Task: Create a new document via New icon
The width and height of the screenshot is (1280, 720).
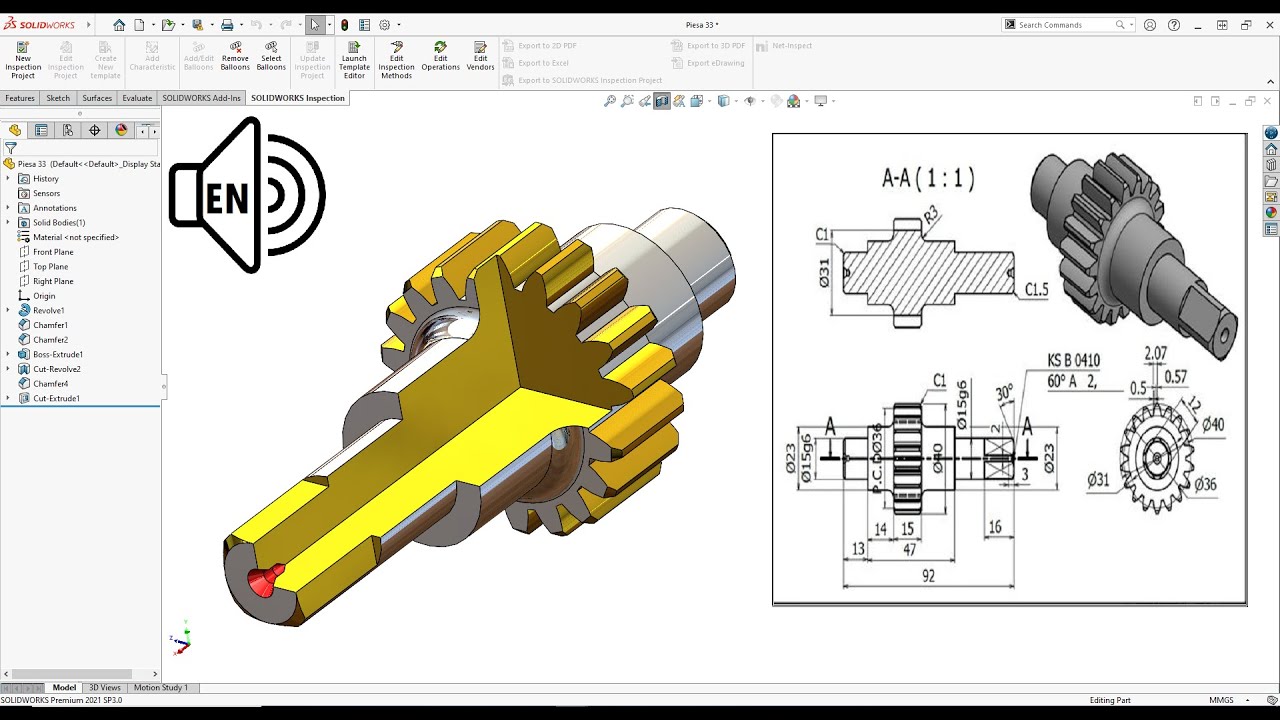Action: click(x=139, y=25)
